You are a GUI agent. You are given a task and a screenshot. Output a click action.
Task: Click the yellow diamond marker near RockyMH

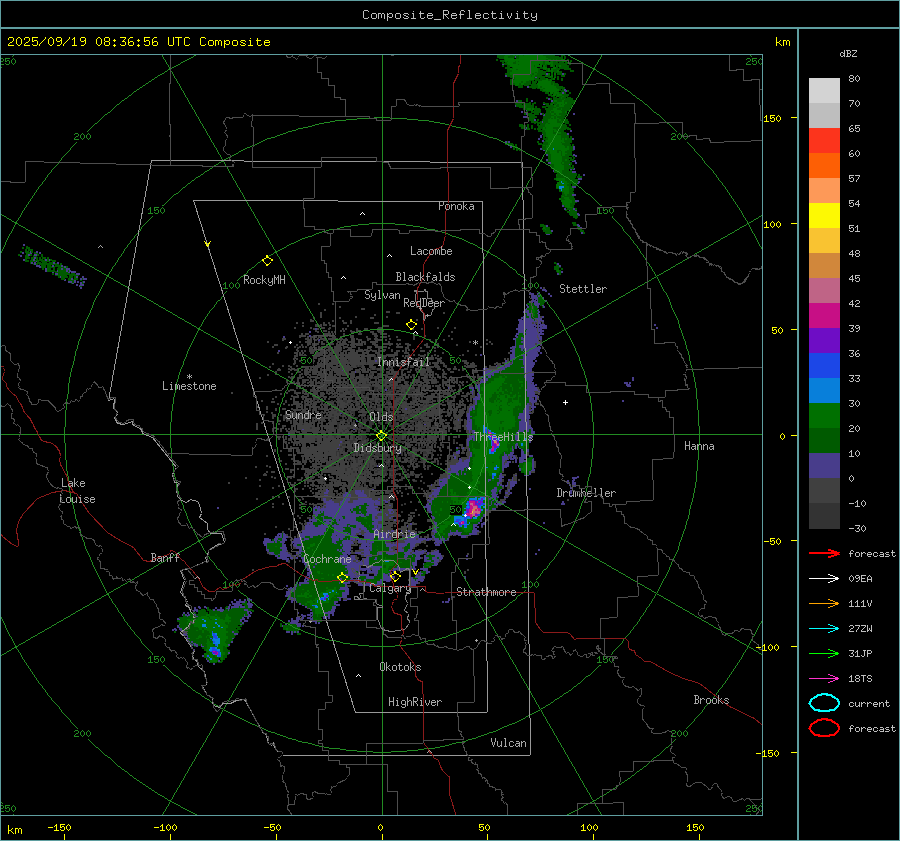click(267, 260)
